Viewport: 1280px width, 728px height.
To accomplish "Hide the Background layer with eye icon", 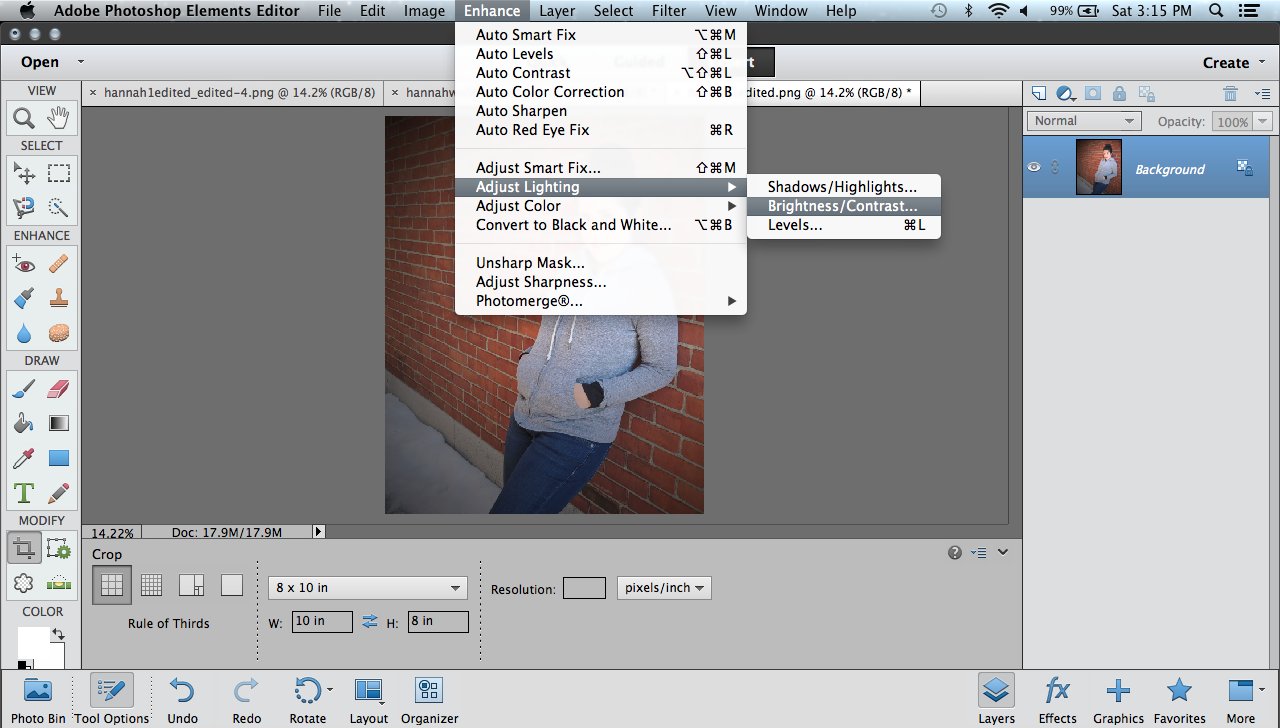I will pos(1034,168).
